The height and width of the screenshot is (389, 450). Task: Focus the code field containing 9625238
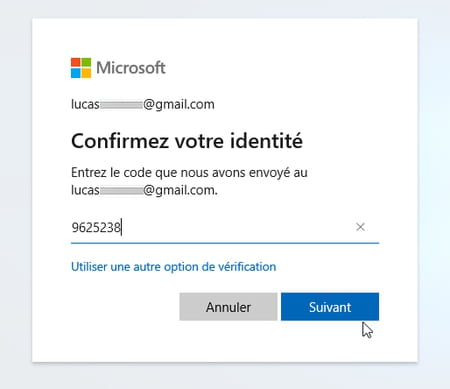(225, 228)
